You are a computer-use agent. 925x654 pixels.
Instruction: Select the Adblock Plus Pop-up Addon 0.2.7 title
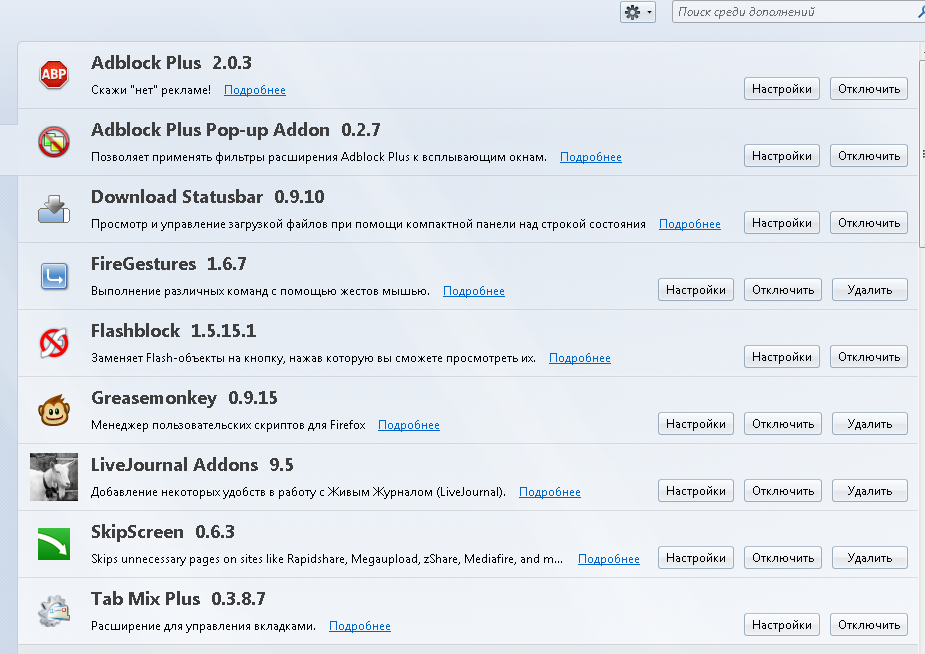[x=236, y=130]
